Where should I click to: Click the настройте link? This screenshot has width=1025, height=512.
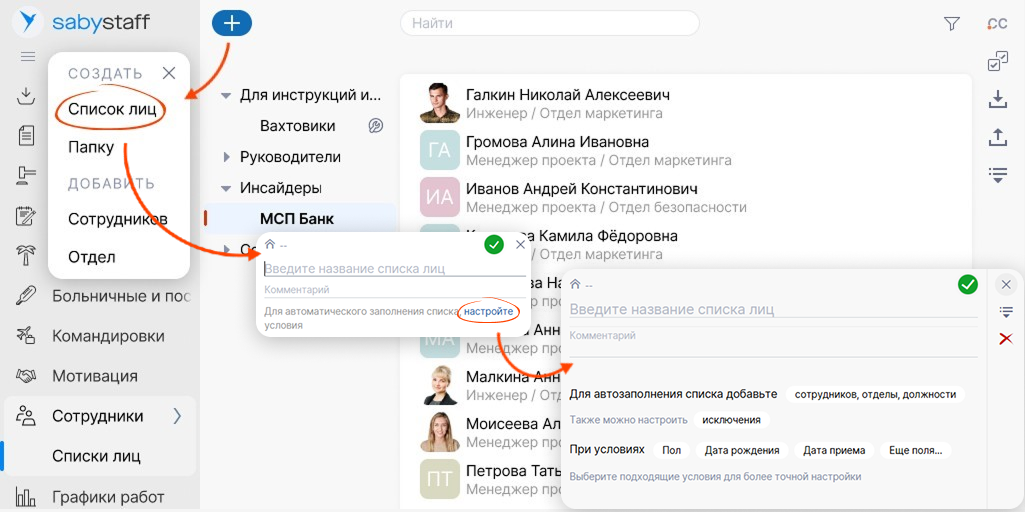pos(488,312)
